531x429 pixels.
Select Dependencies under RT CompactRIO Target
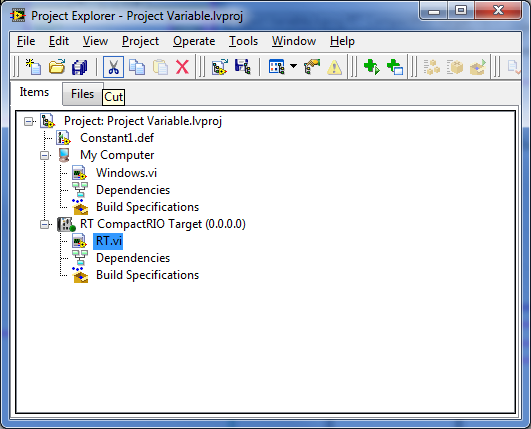[133, 258]
